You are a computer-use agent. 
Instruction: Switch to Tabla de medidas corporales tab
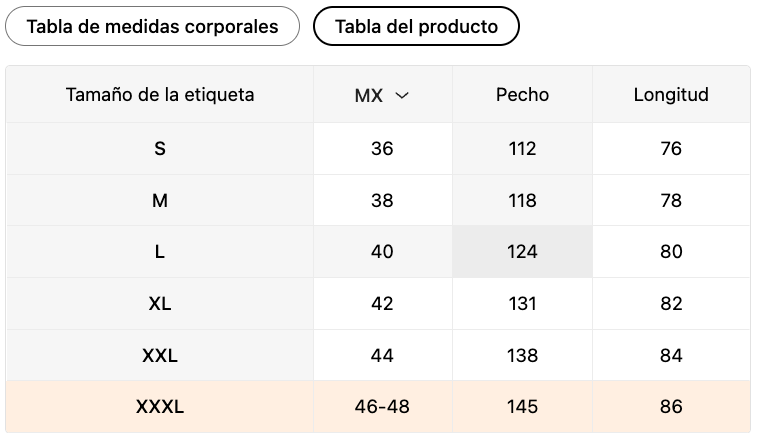click(x=152, y=27)
